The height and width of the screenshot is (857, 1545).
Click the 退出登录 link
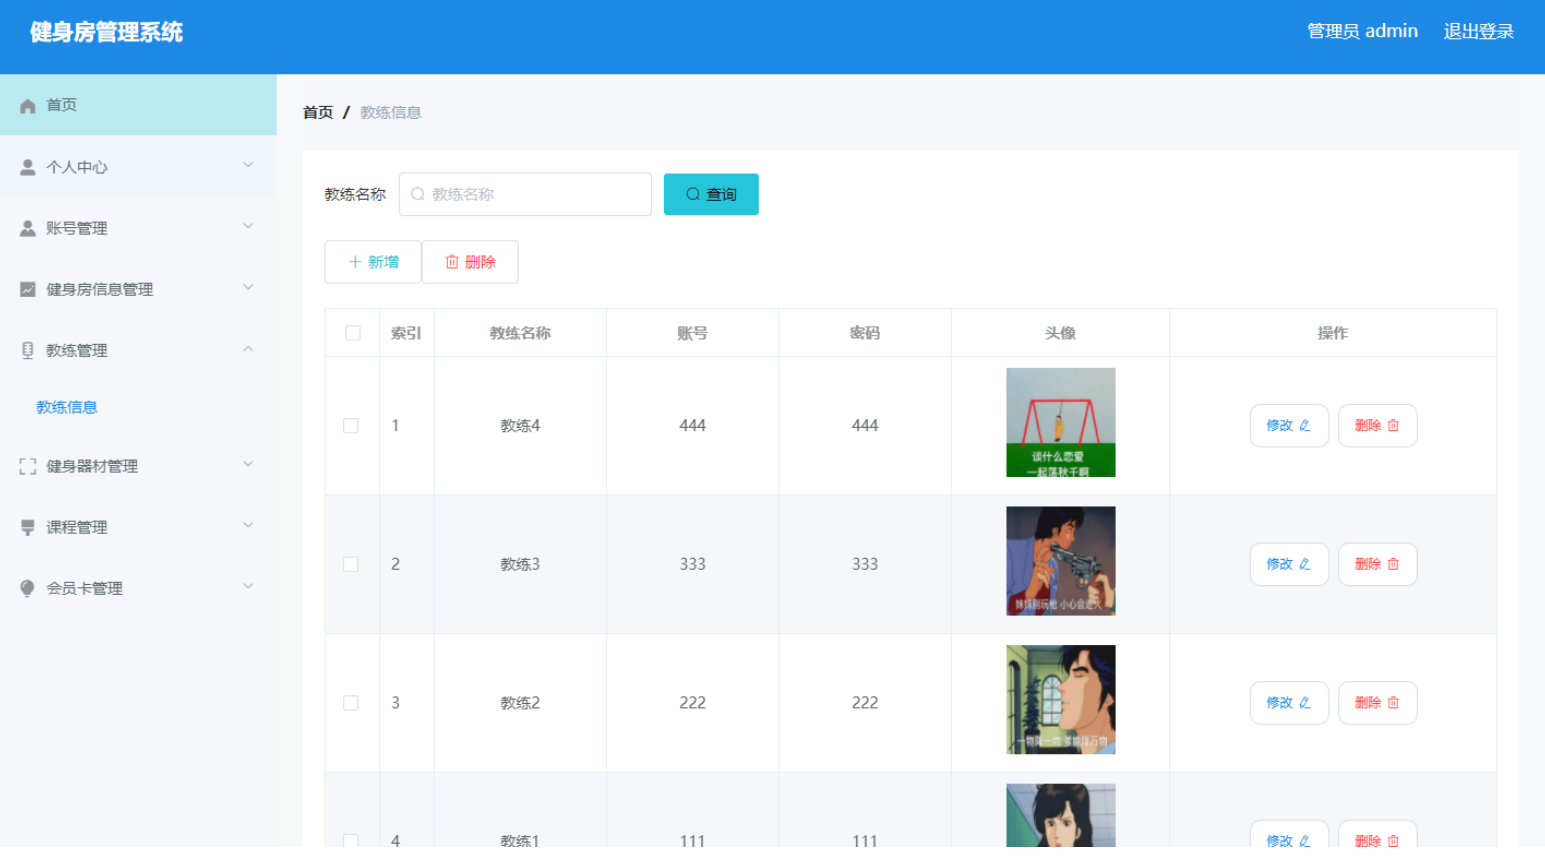1479,31
